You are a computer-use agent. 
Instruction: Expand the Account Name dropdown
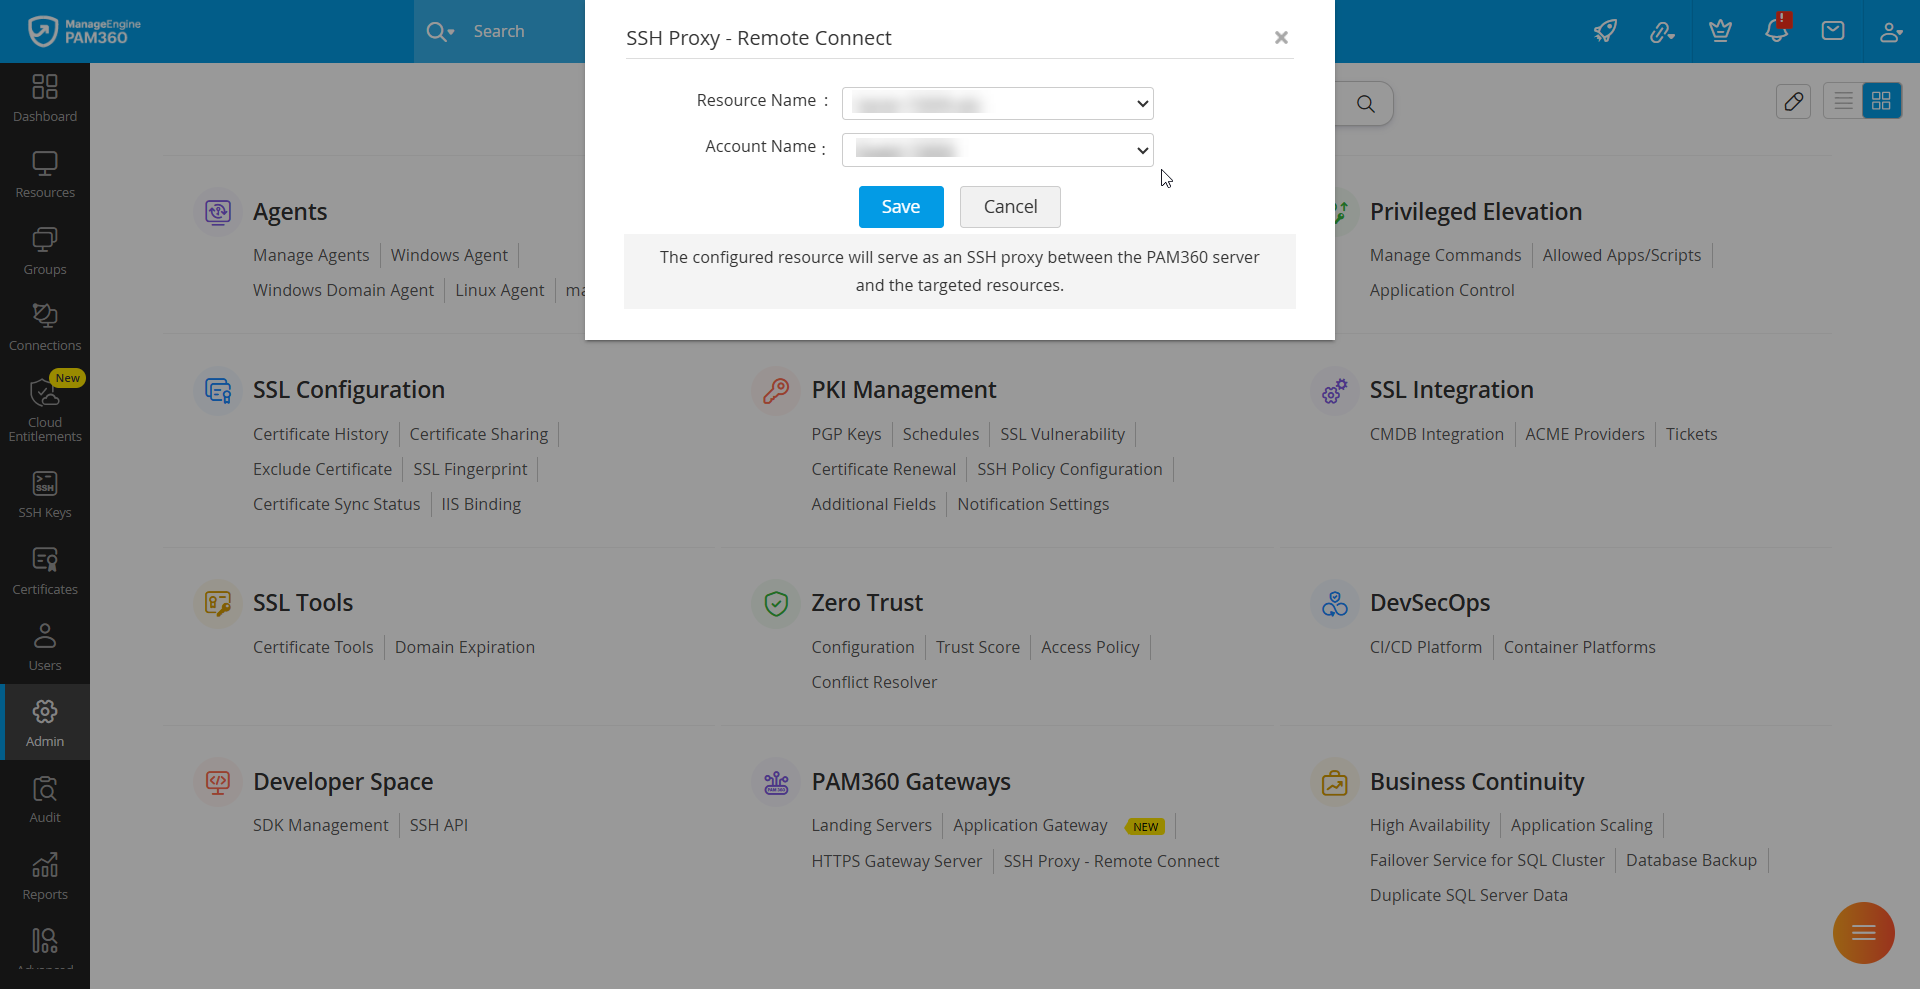[x=997, y=150]
